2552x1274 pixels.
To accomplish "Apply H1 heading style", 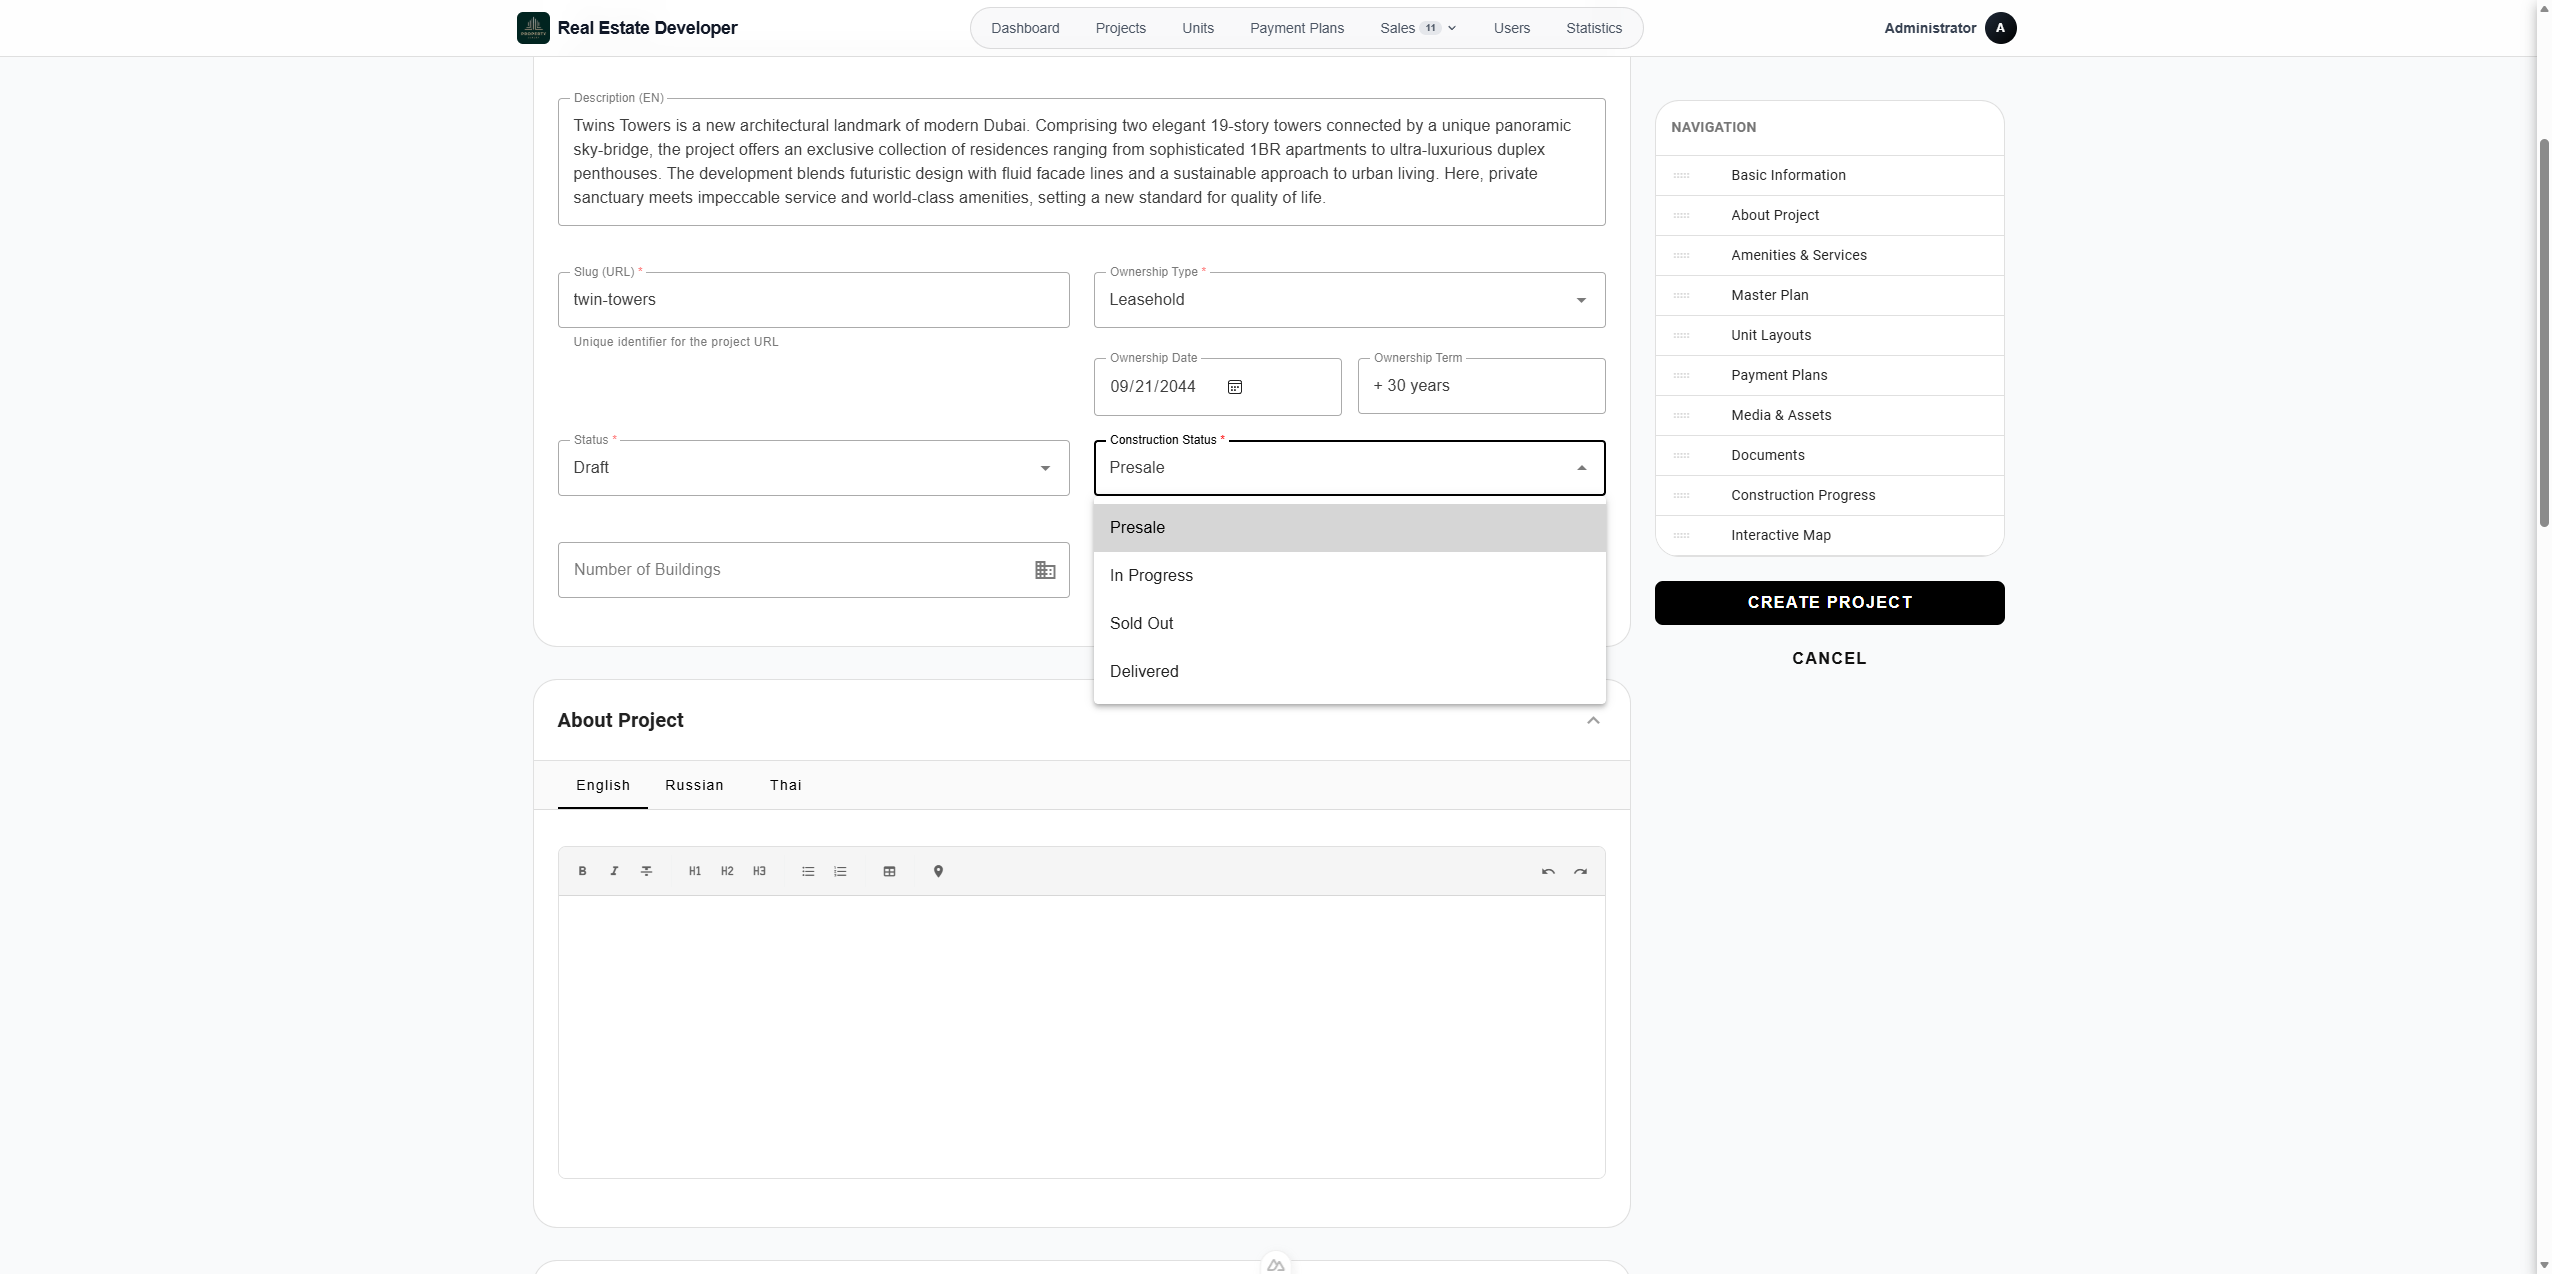I will [695, 871].
